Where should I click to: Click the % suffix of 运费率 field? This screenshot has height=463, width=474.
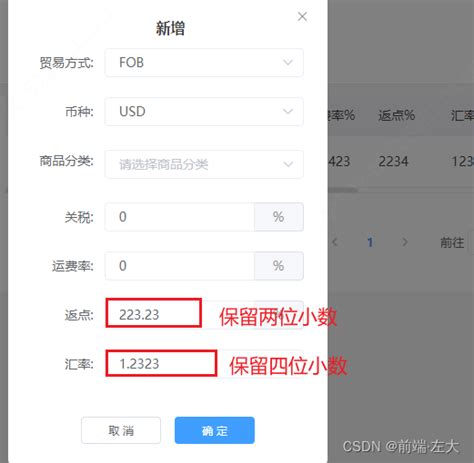[279, 266]
